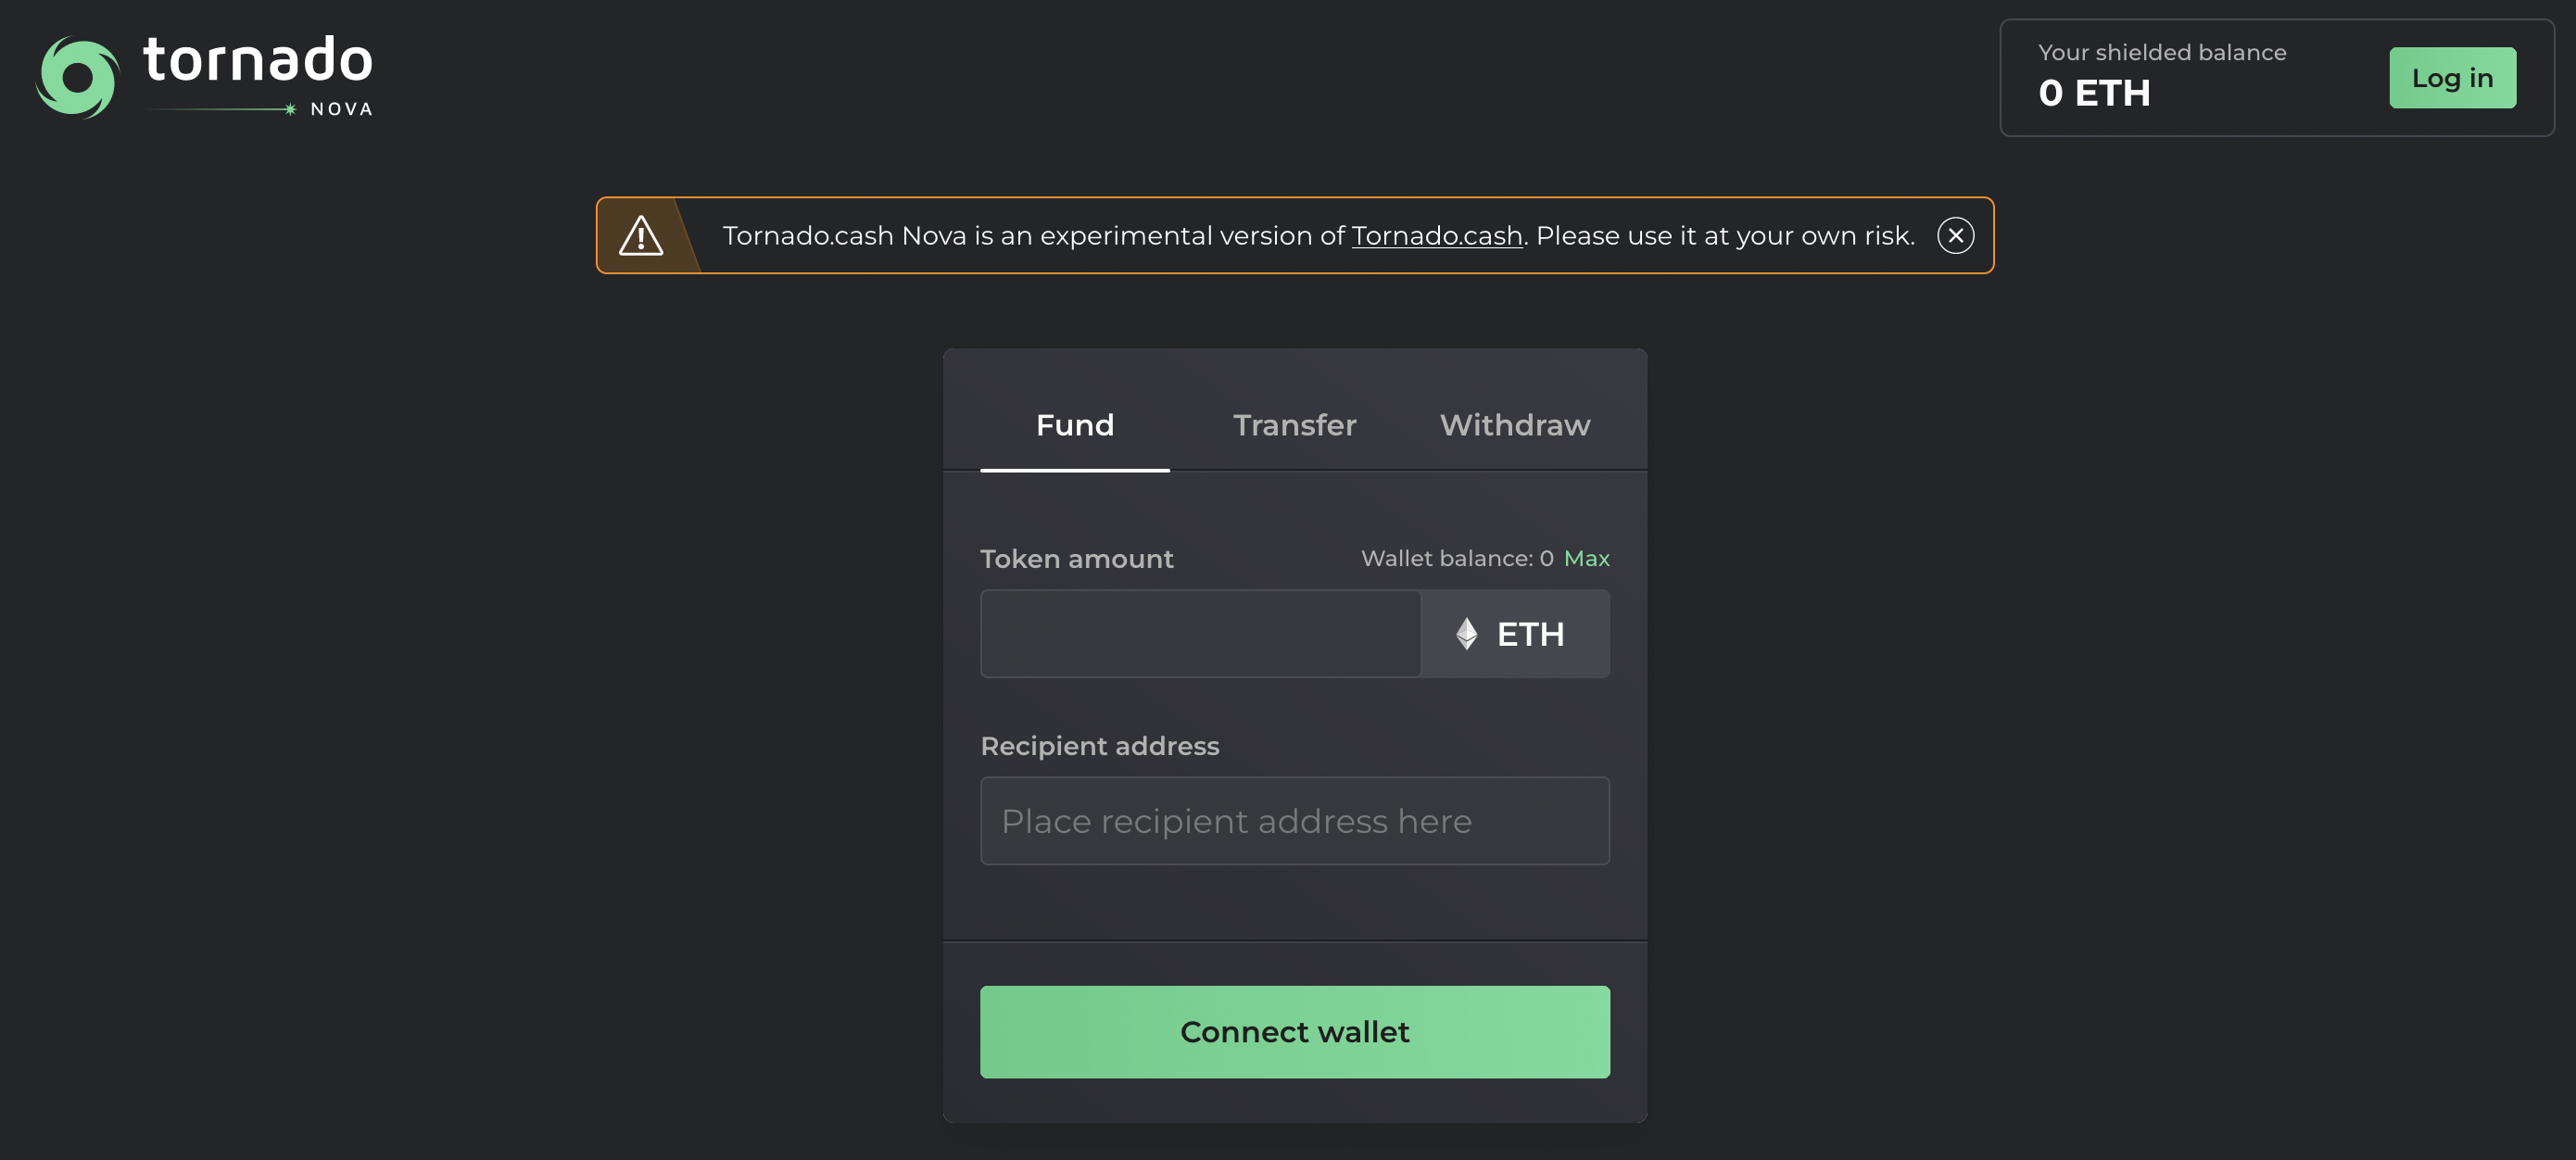Open the Withdraw tab
Viewport: 2576px width, 1160px height.
pos(1514,425)
